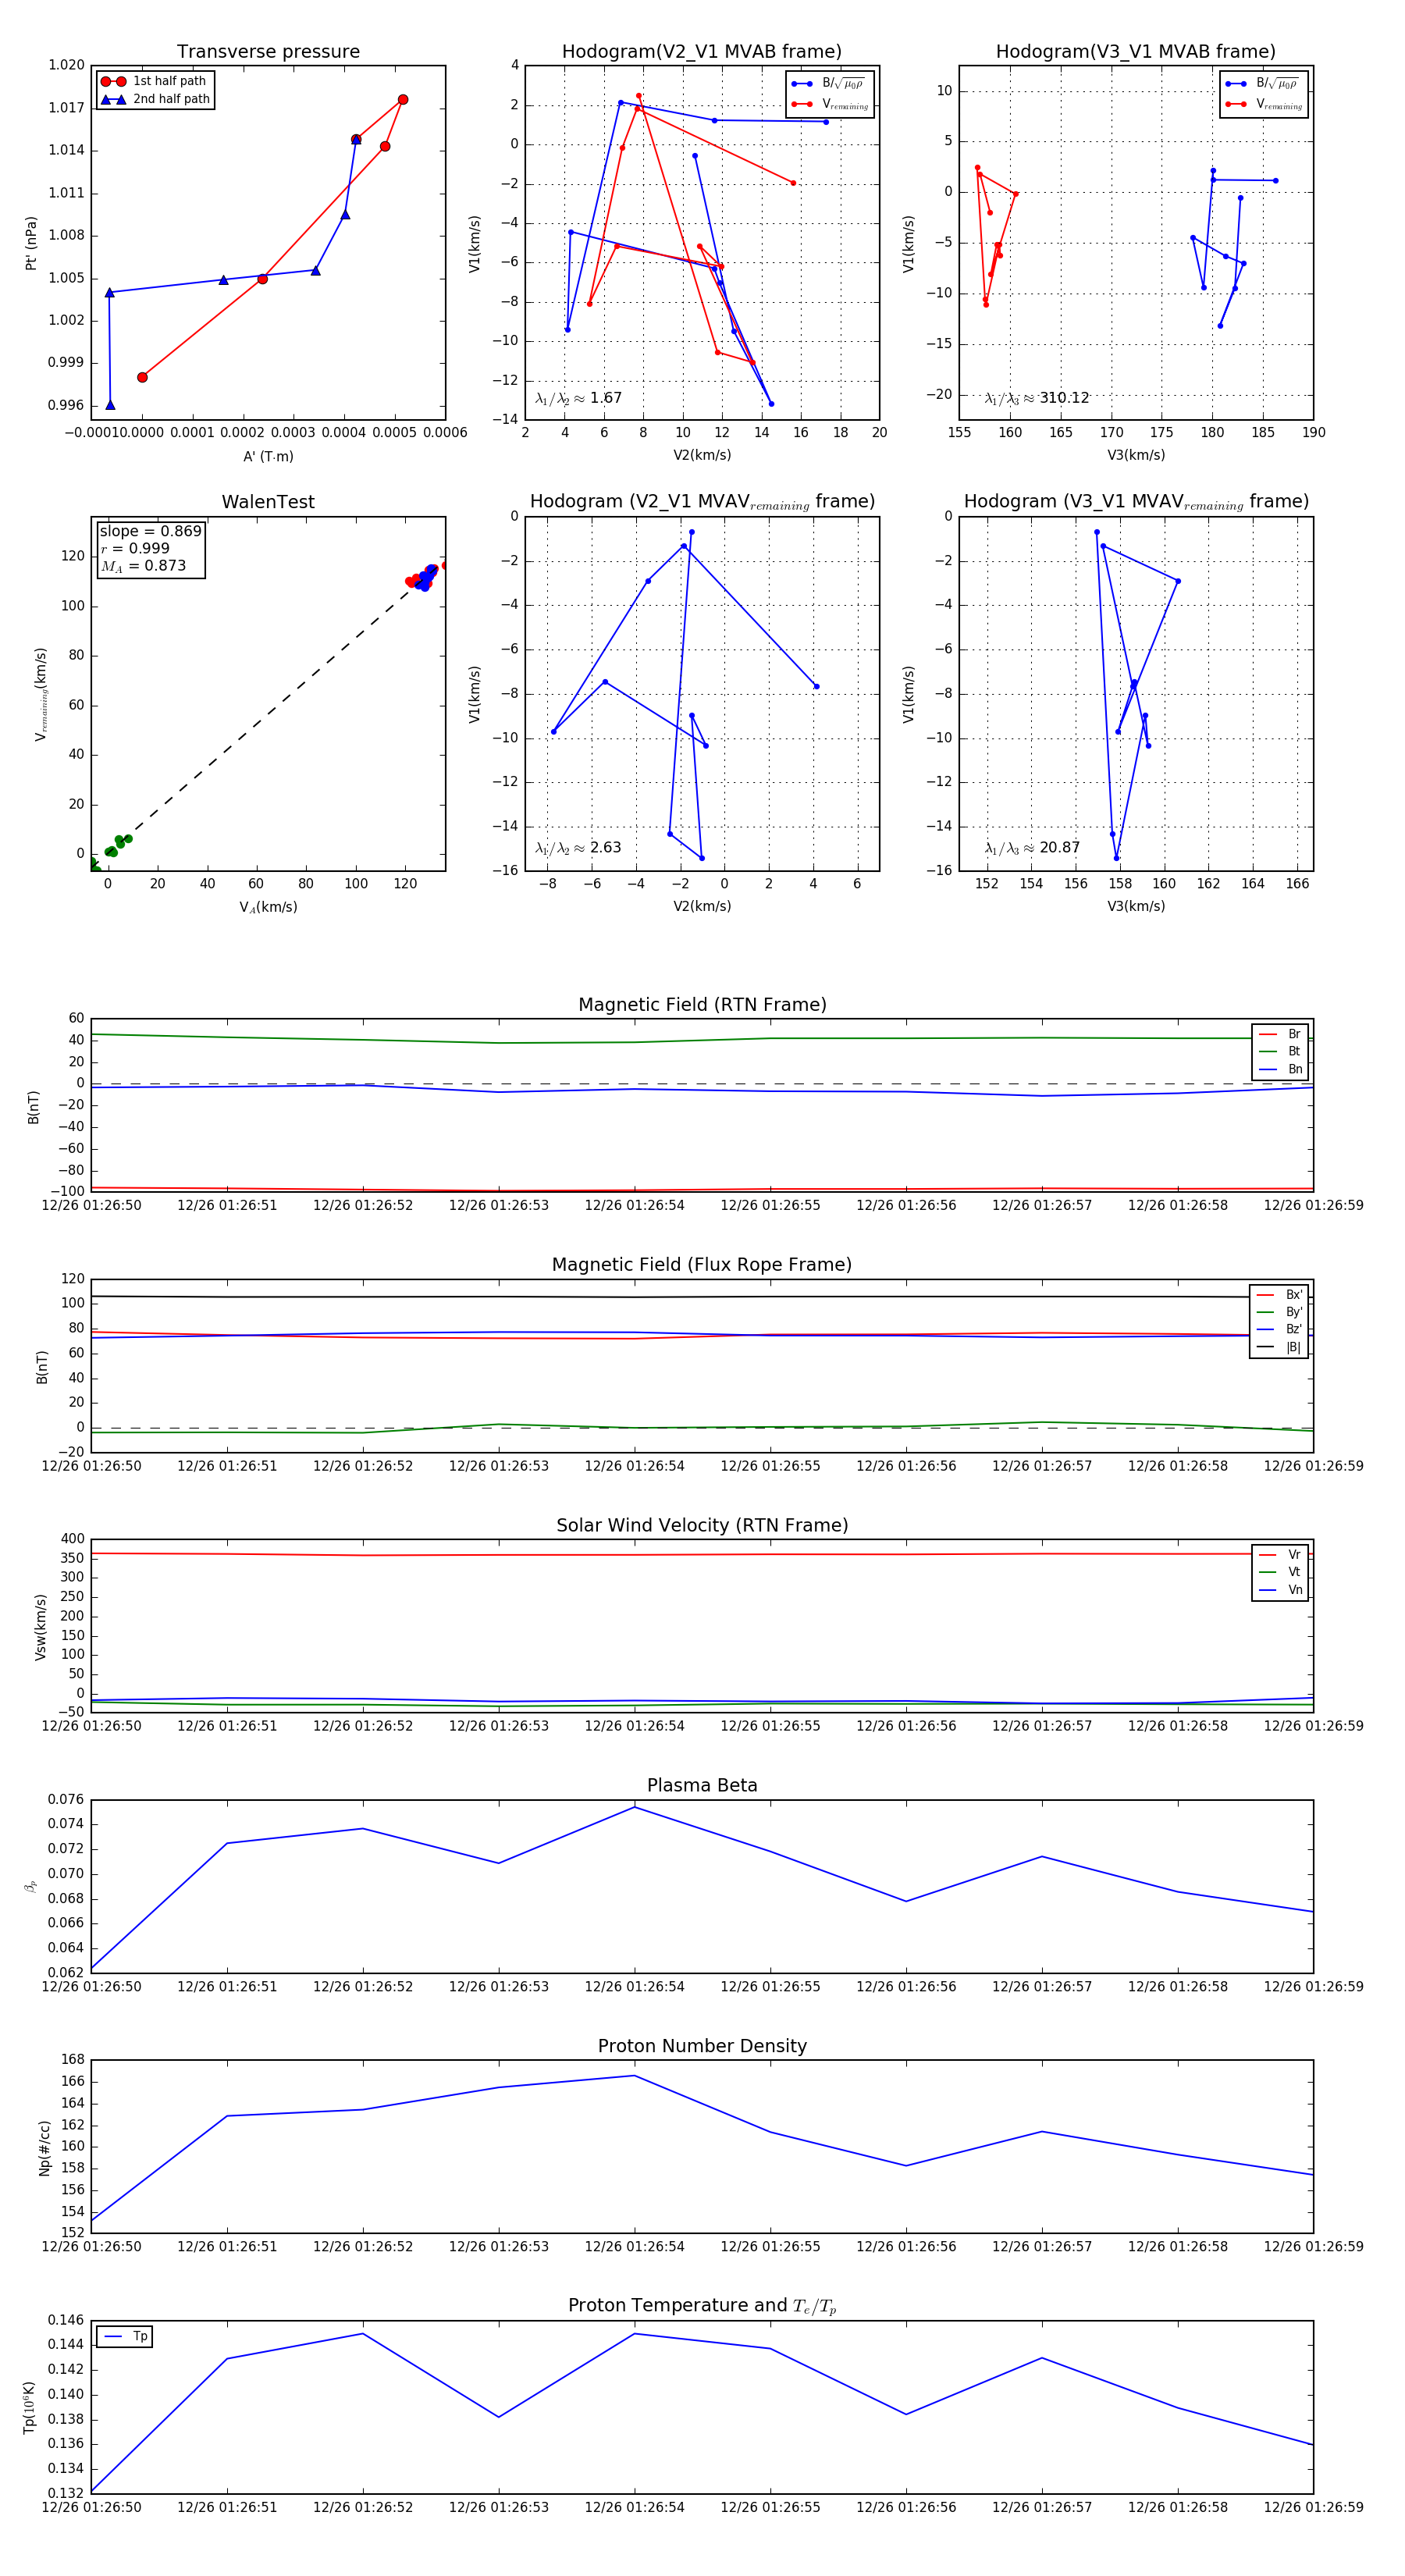Click the 12/26 01:26:50 tick under Proton Temperature plot

click(91, 2507)
